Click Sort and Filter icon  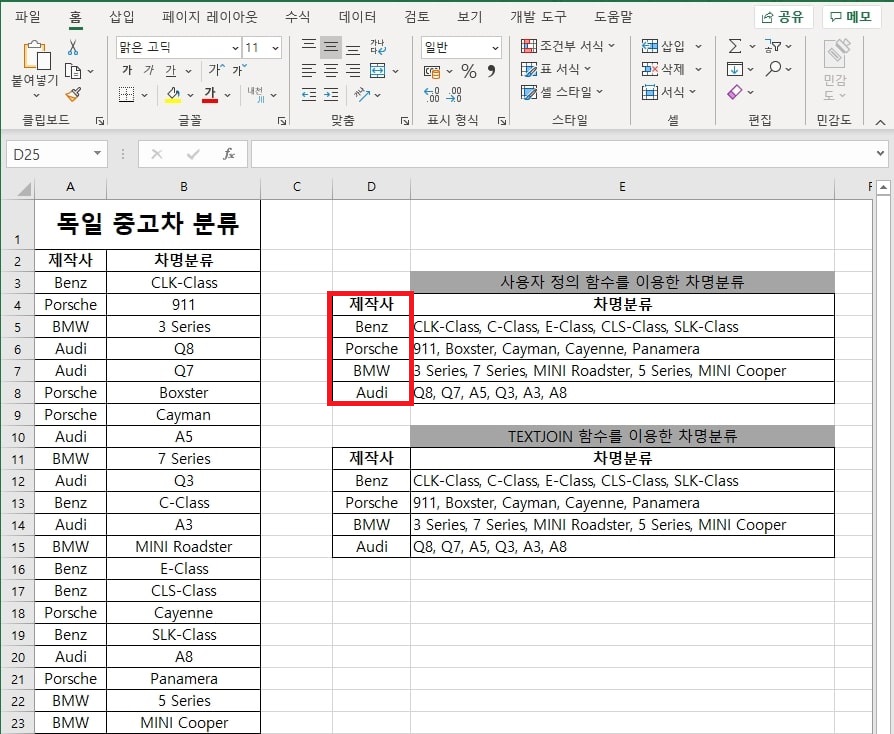click(x=773, y=46)
